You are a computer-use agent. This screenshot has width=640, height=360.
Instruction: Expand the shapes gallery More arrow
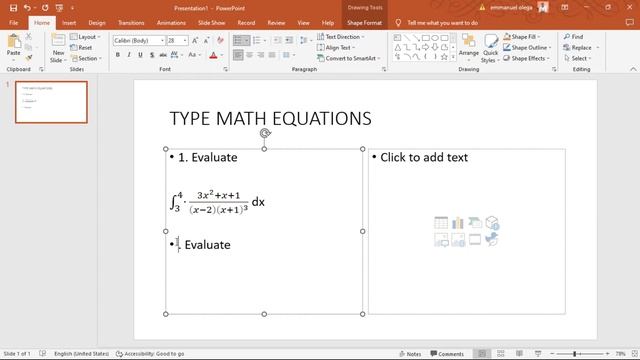tap(453, 57)
